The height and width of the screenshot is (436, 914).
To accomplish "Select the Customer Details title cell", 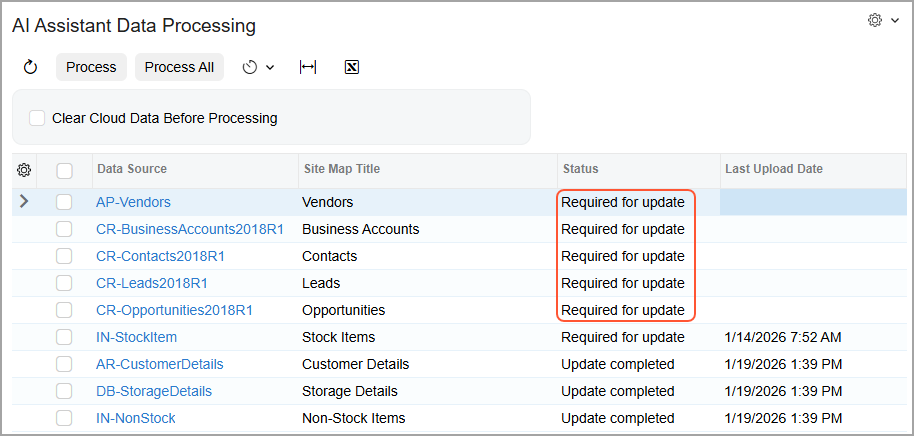I will click(427, 364).
